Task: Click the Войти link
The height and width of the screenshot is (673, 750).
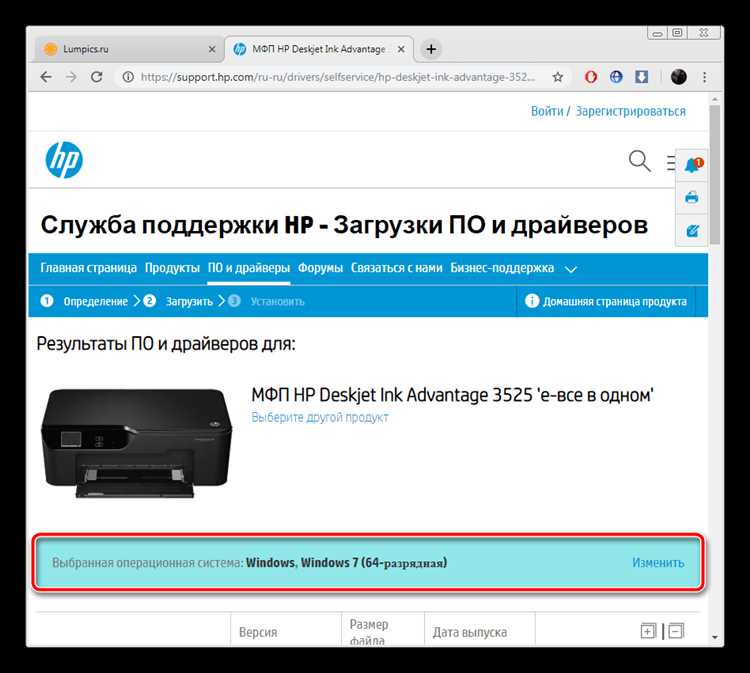Action: click(x=547, y=111)
